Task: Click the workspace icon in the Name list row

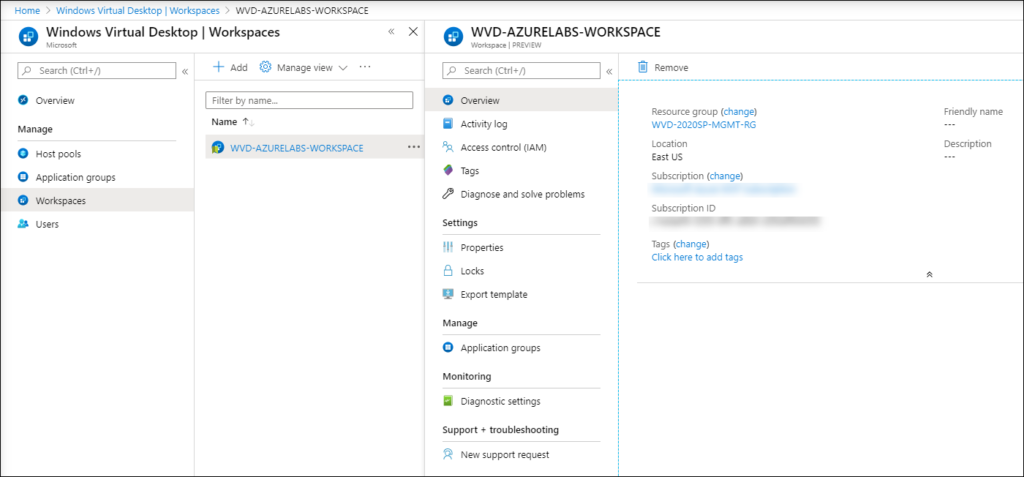Action: pos(217,148)
